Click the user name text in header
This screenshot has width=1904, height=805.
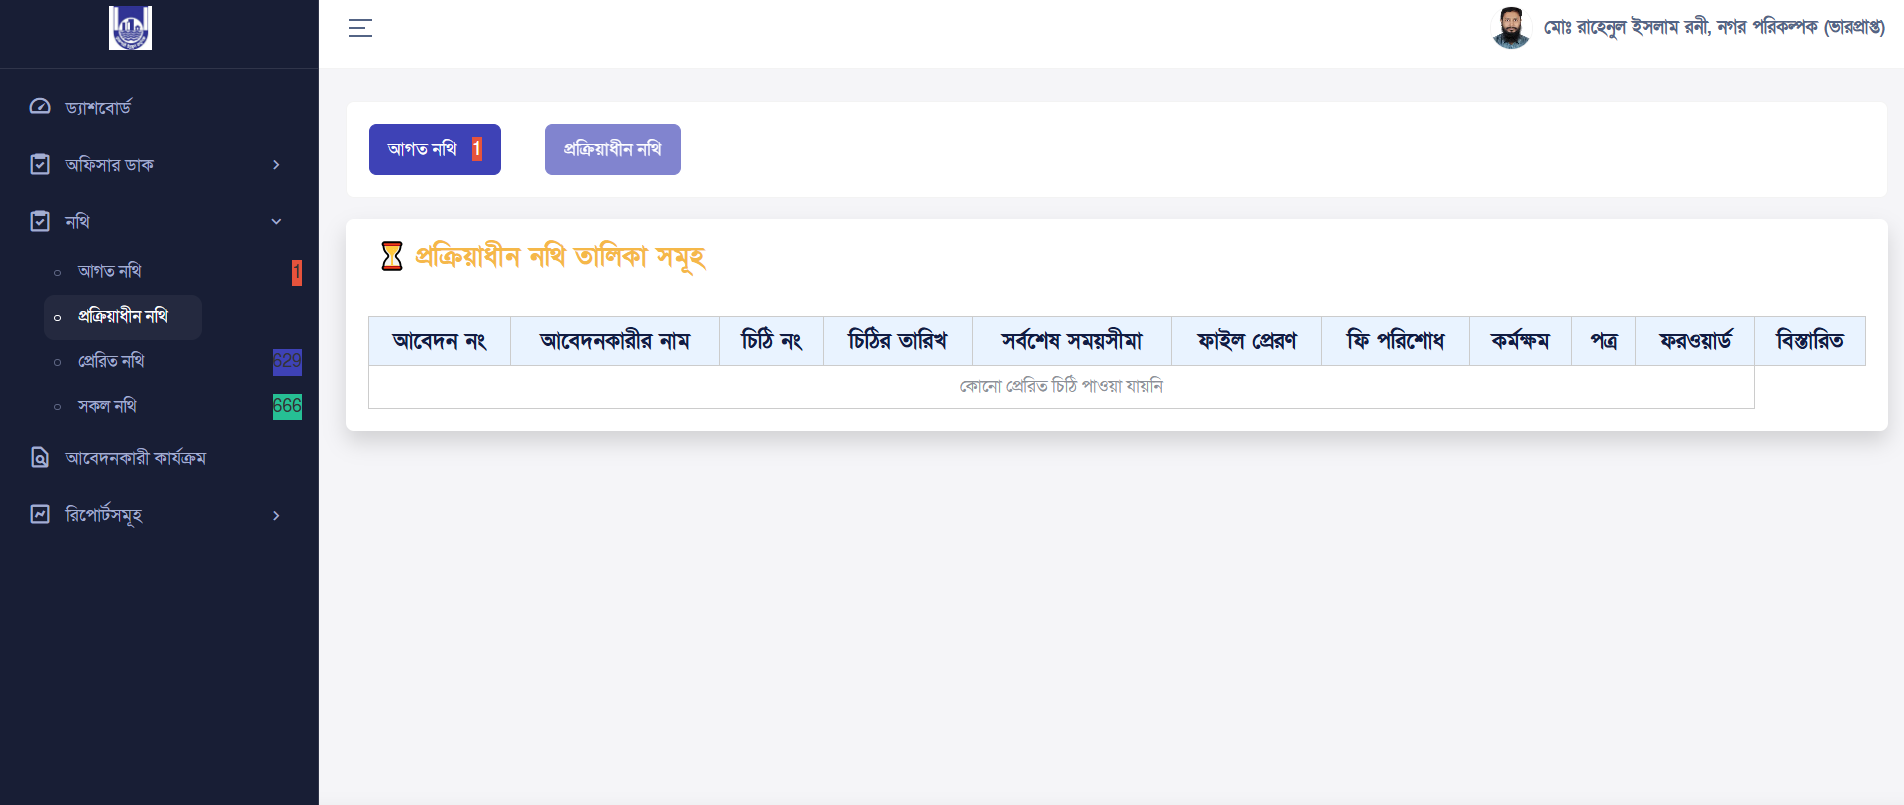coord(1713,28)
